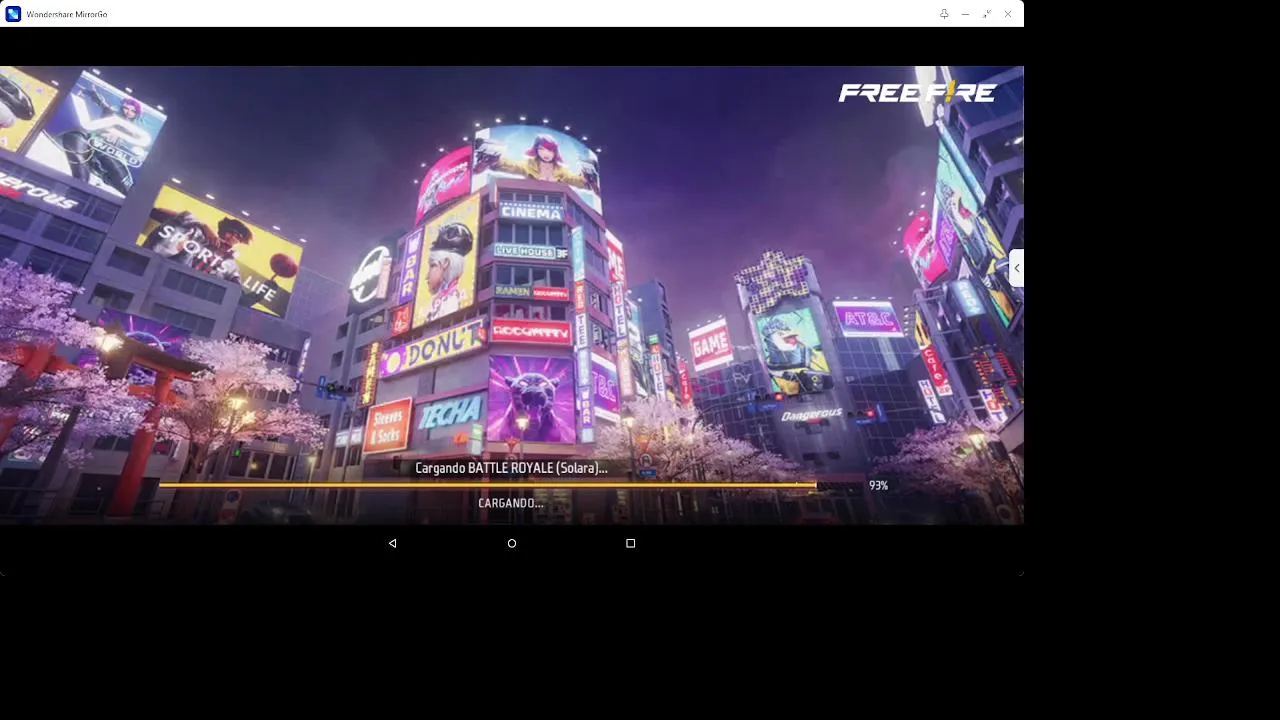Minimize the MirrorGo window
The width and height of the screenshot is (1280, 720).
[965, 14]
